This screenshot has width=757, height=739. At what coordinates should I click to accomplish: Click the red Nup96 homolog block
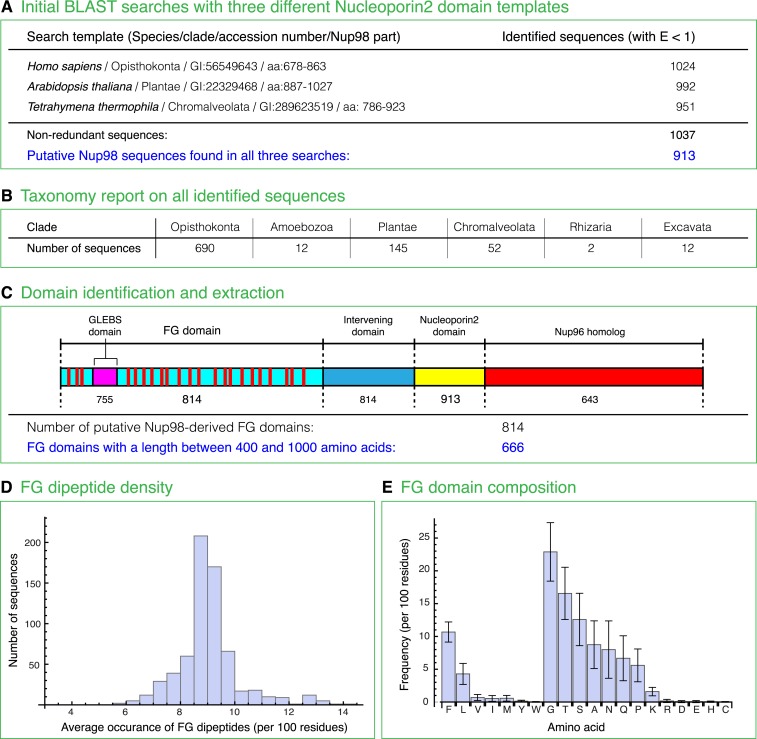click(x=593, y=377)
